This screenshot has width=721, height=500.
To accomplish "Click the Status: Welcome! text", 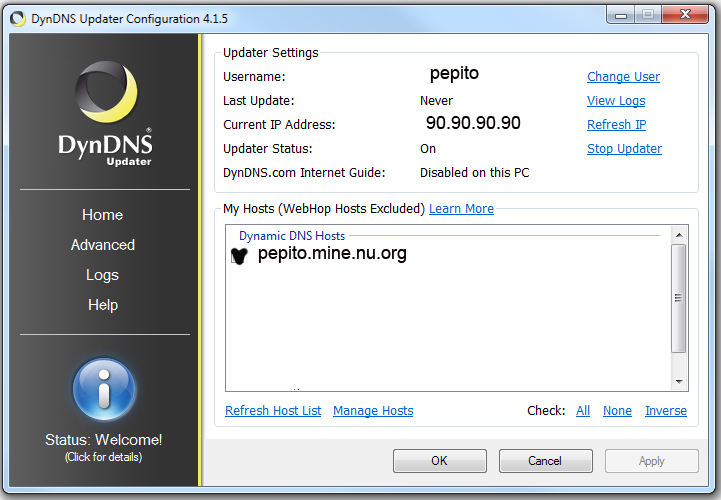I will pos(103,440).
